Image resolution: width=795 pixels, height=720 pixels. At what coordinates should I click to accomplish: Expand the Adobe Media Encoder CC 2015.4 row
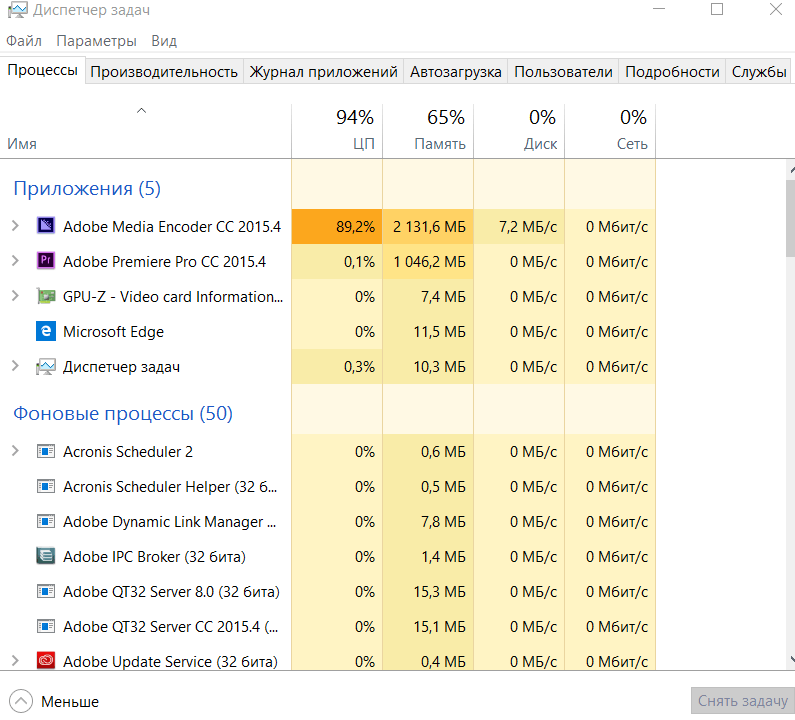[x=15, y=226]
